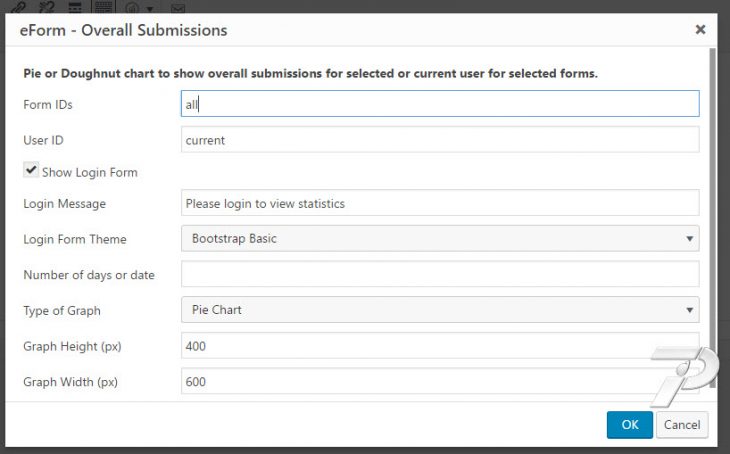Open the Type of Graph dropdown

(x=440, y=310)
